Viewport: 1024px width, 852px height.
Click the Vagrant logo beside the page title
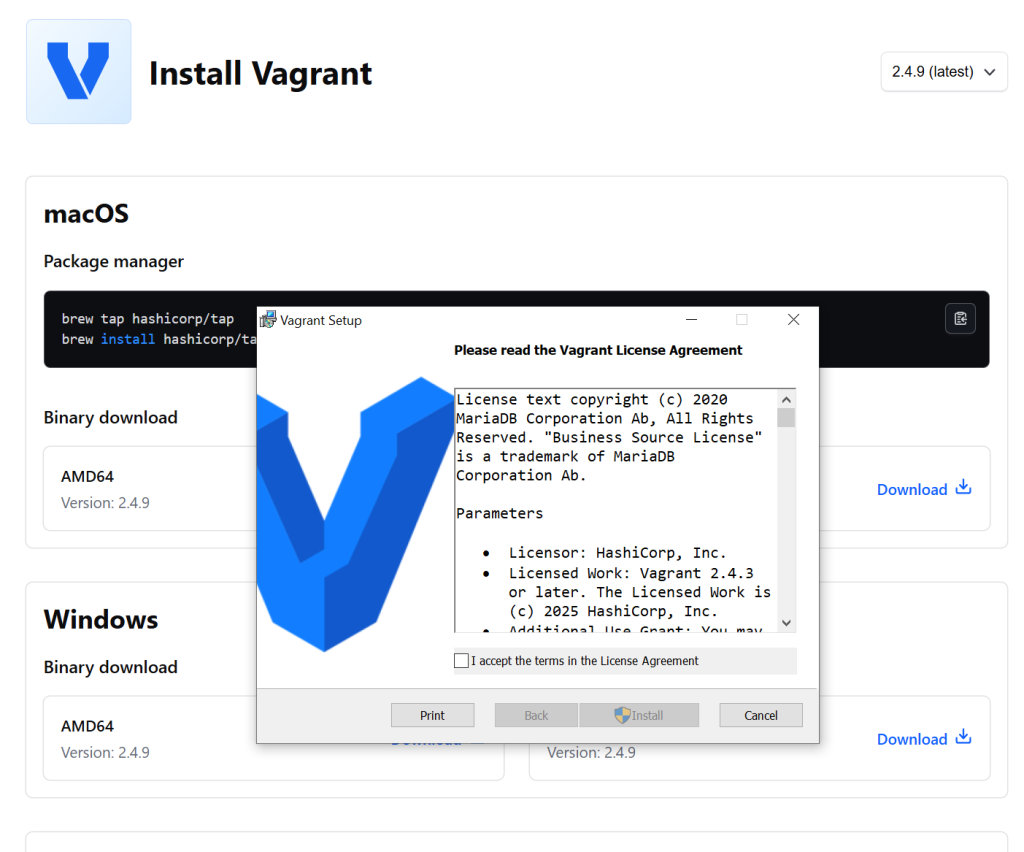(x=78, y=71)
